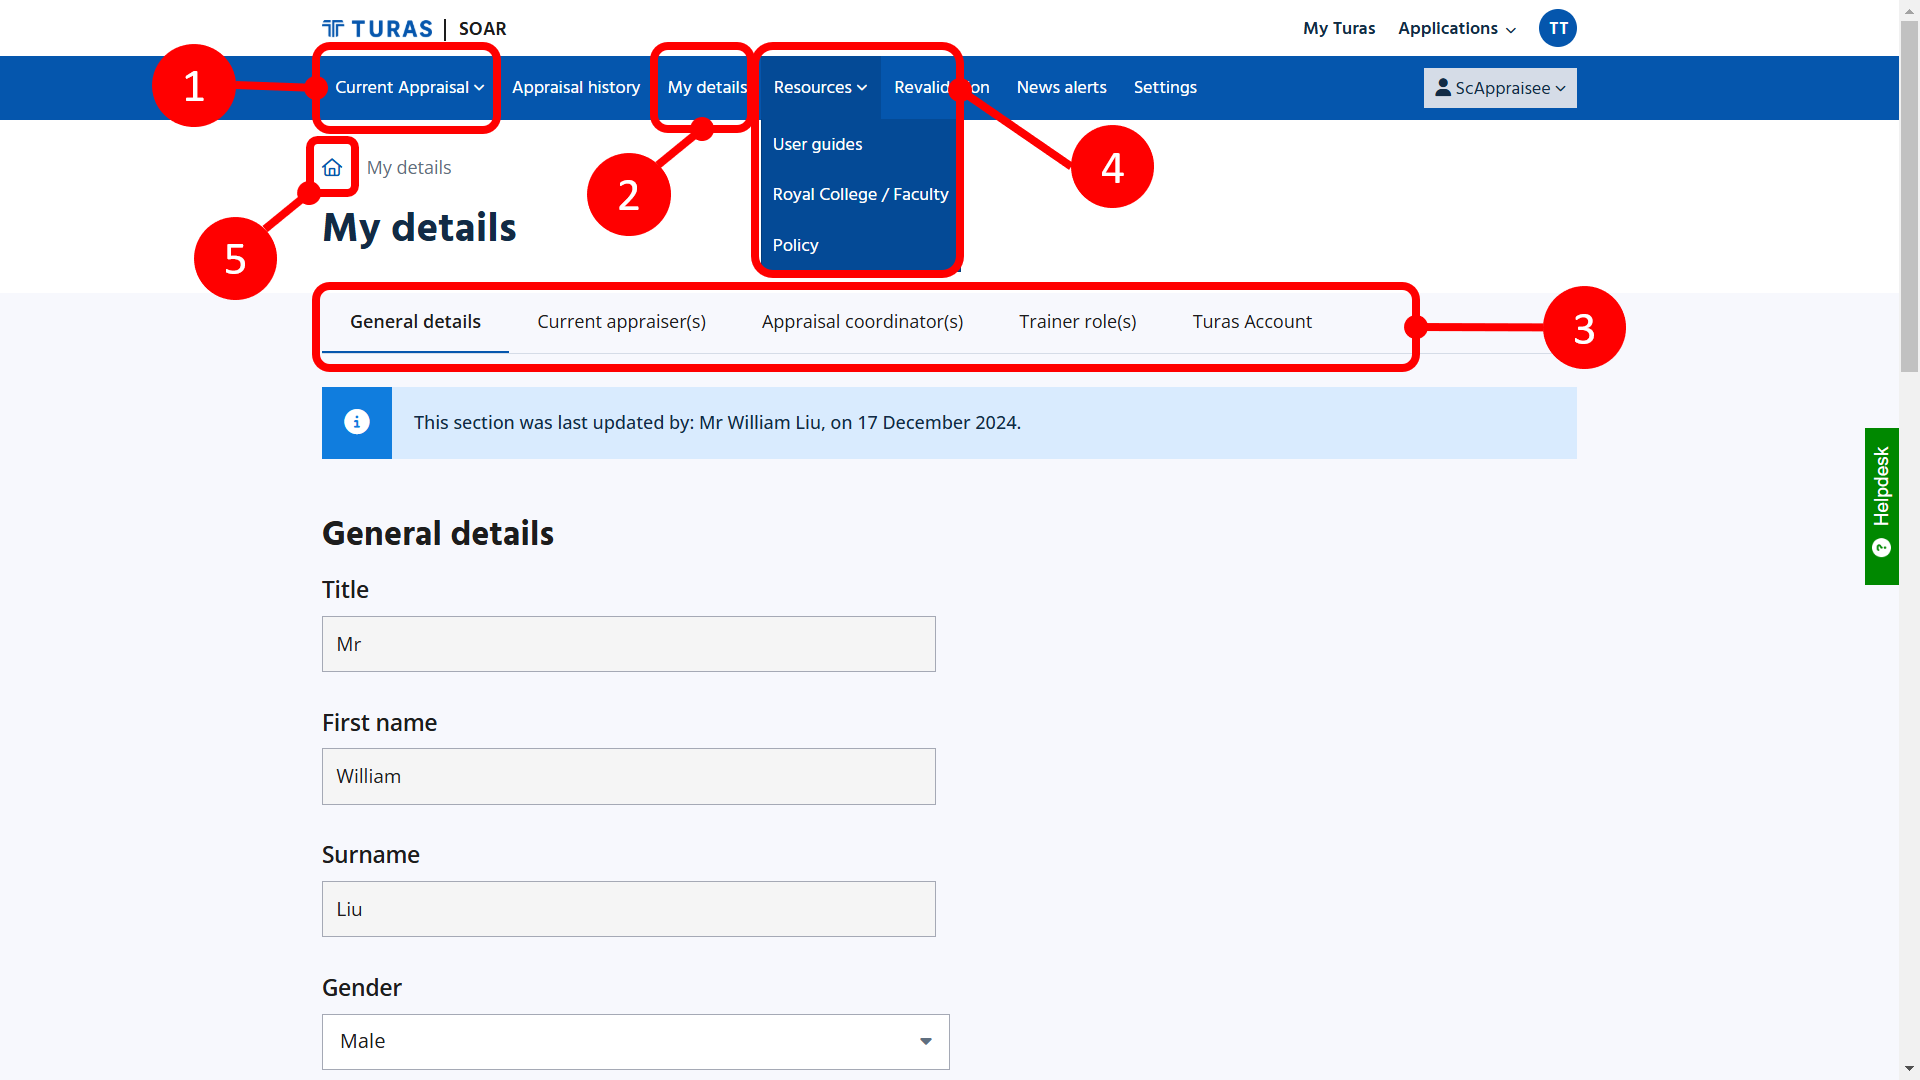Choose Royal College / Faculty menu entry
Image resolution: width=1920 pixels, height=1080 pixels.
860,194
